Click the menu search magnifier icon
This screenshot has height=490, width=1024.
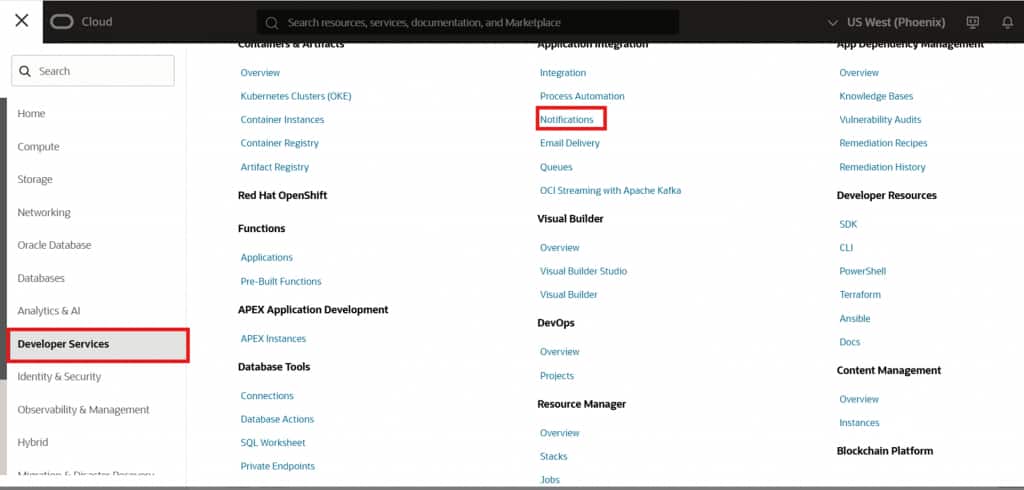pyautogui.click(x=26, y=71)
